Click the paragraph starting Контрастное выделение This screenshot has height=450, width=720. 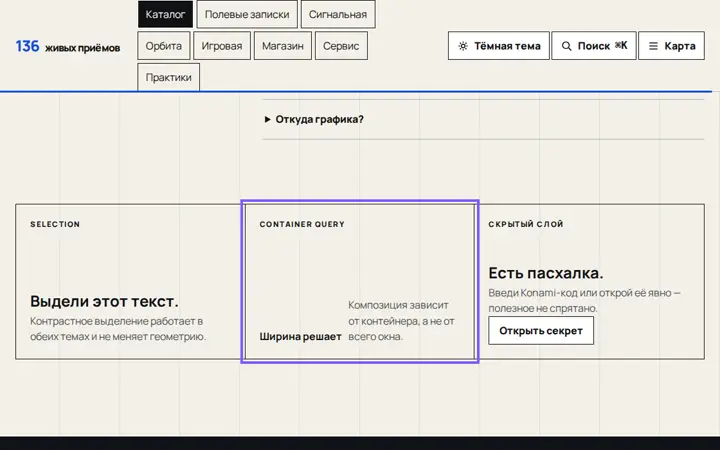(118, 329)
